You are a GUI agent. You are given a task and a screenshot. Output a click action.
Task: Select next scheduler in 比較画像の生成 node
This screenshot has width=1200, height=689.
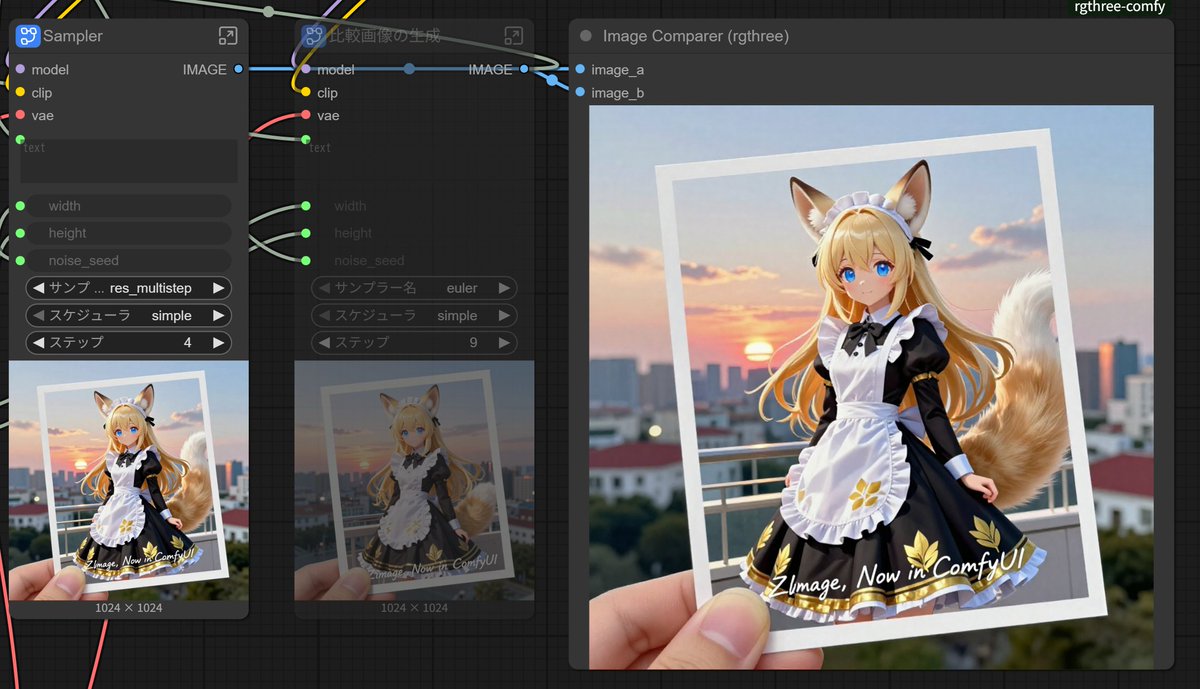point(504,316)
